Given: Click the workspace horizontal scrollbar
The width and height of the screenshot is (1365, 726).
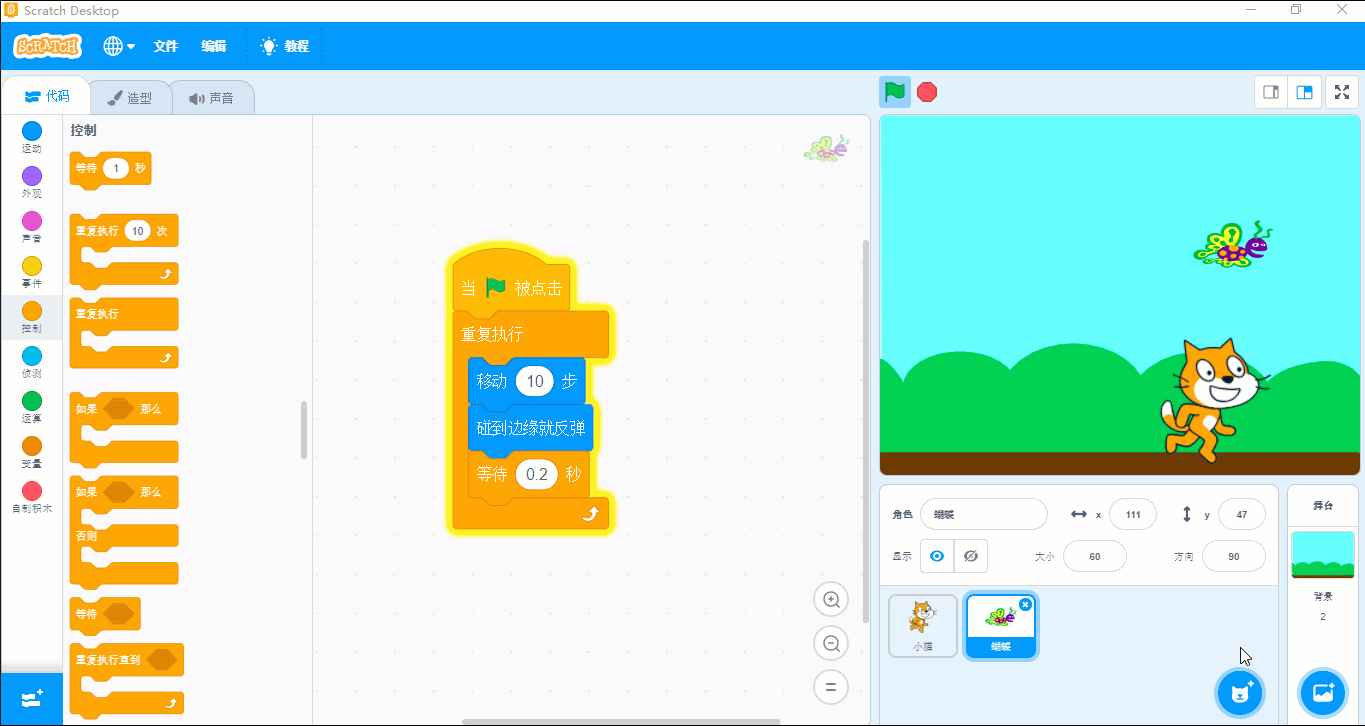Looking at the screenshot, I should point(621,721).
